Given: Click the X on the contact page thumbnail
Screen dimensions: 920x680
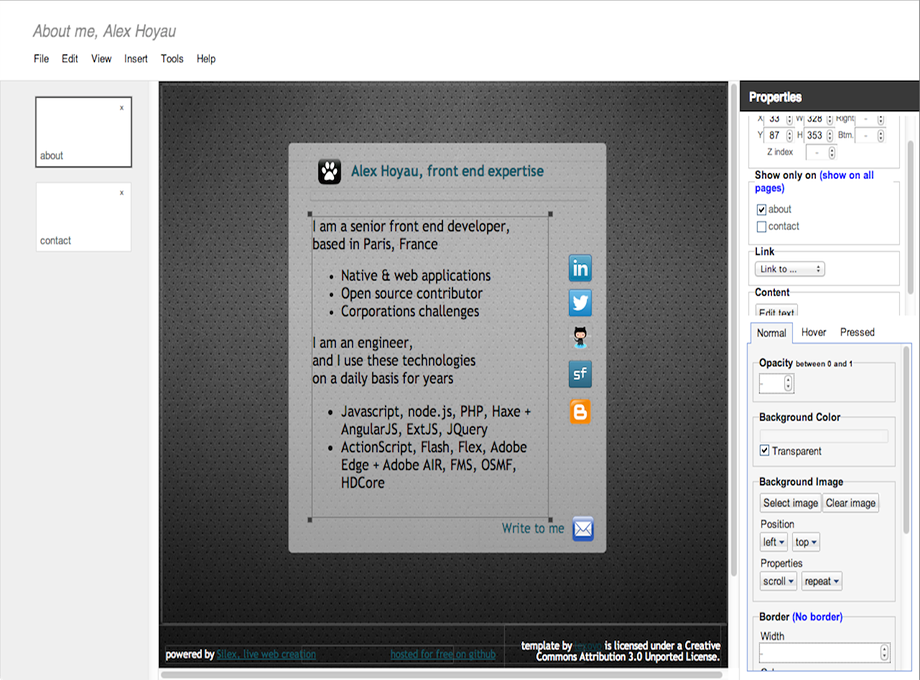Looking at the screenshot, I should click(x=122, y=191).
